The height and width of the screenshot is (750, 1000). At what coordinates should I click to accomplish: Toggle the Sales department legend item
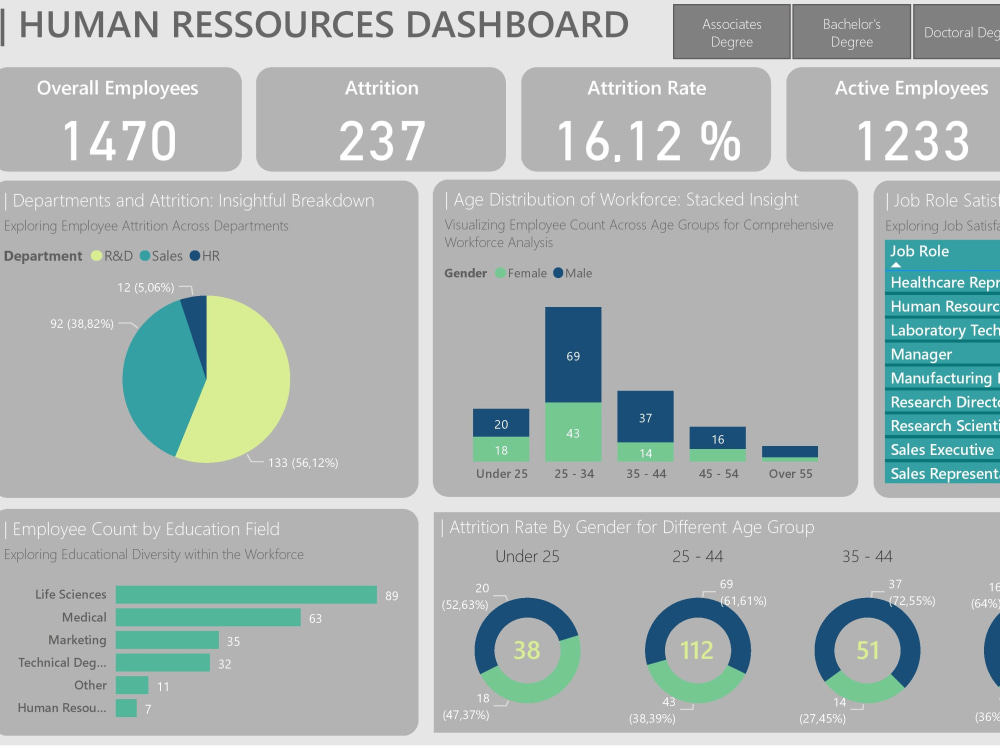[160, 255]
